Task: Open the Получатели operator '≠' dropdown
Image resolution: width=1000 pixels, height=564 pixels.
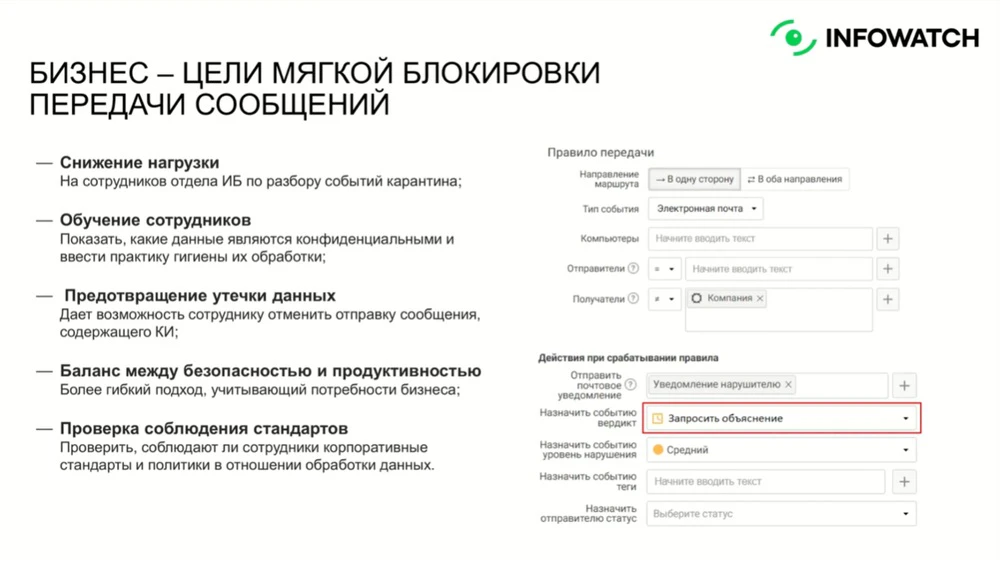Action: 665,299
